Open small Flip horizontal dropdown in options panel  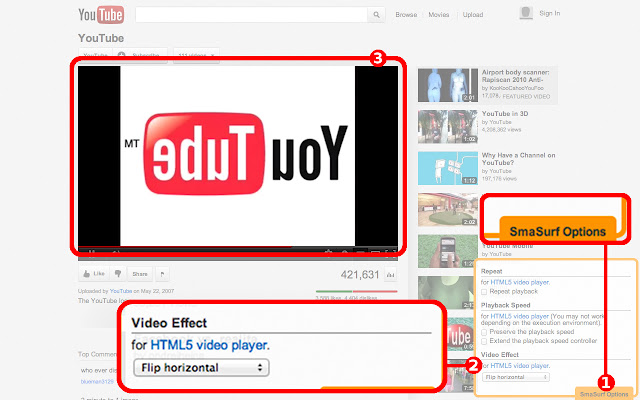coord(516,377)
